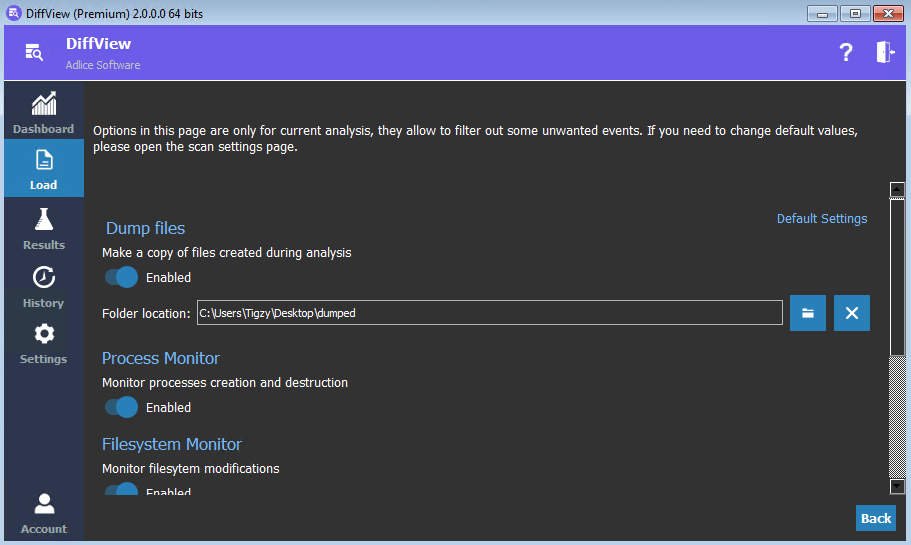This screenshot has height=545, width=911.
Task: Open the History clock icon
Action: pos(43,285)
